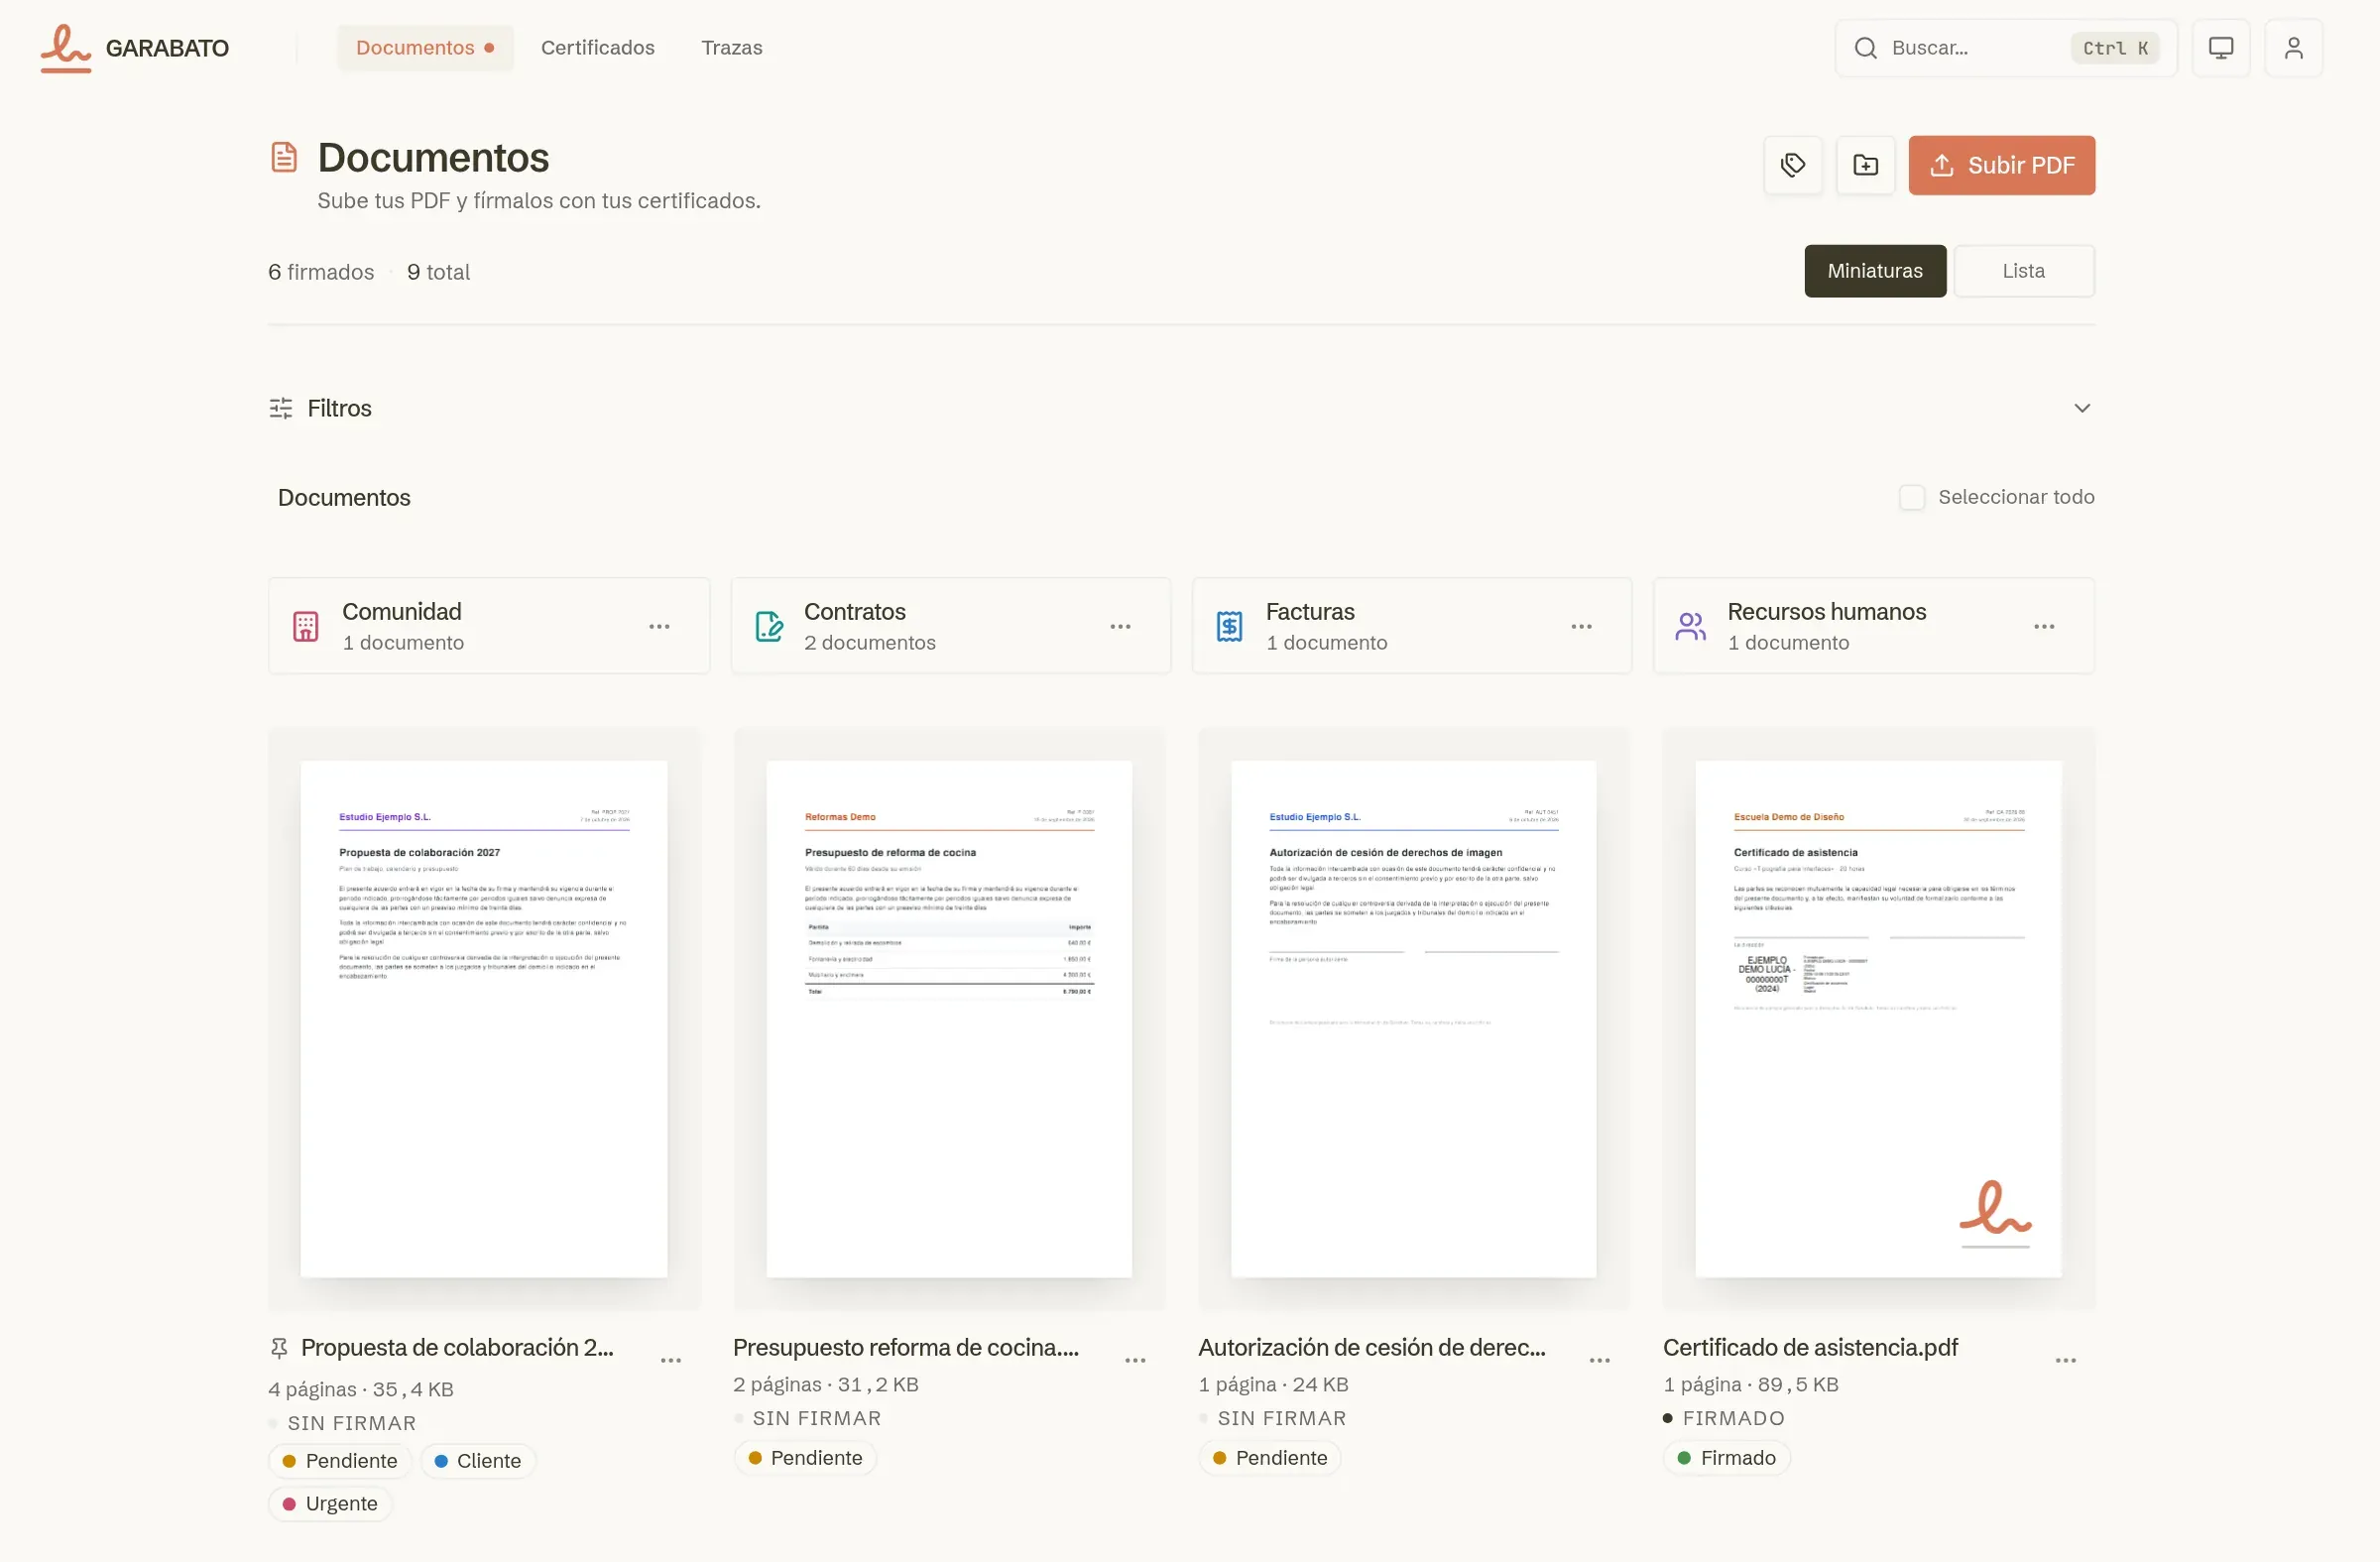Image resolution: width=2380 pixels, height=1562 pixels.
Task: Open the Contratos folder card
Action: click(951, 626)
